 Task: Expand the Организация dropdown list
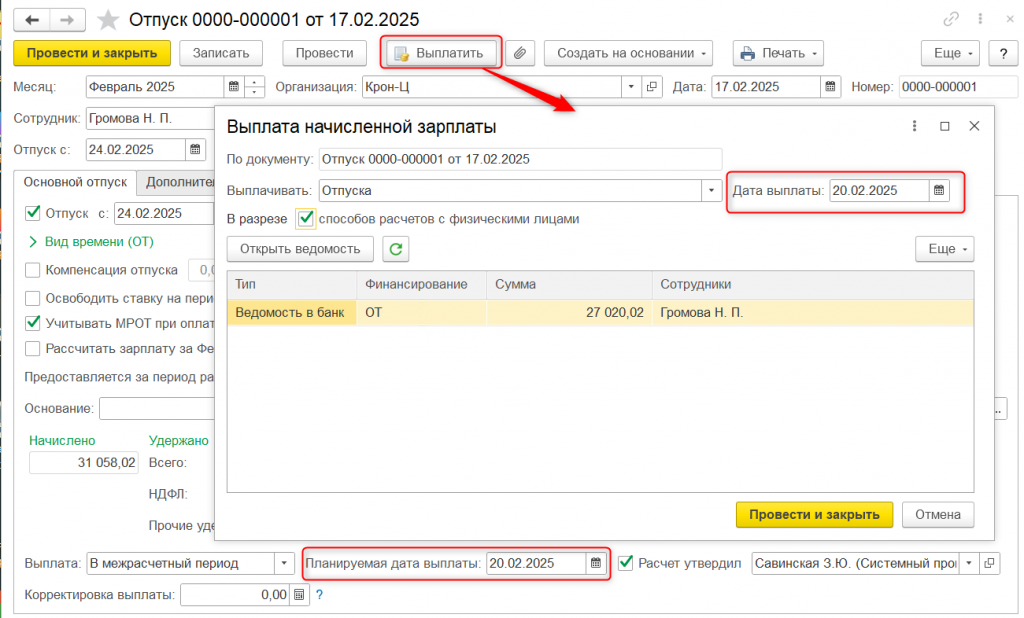[631, 86]
